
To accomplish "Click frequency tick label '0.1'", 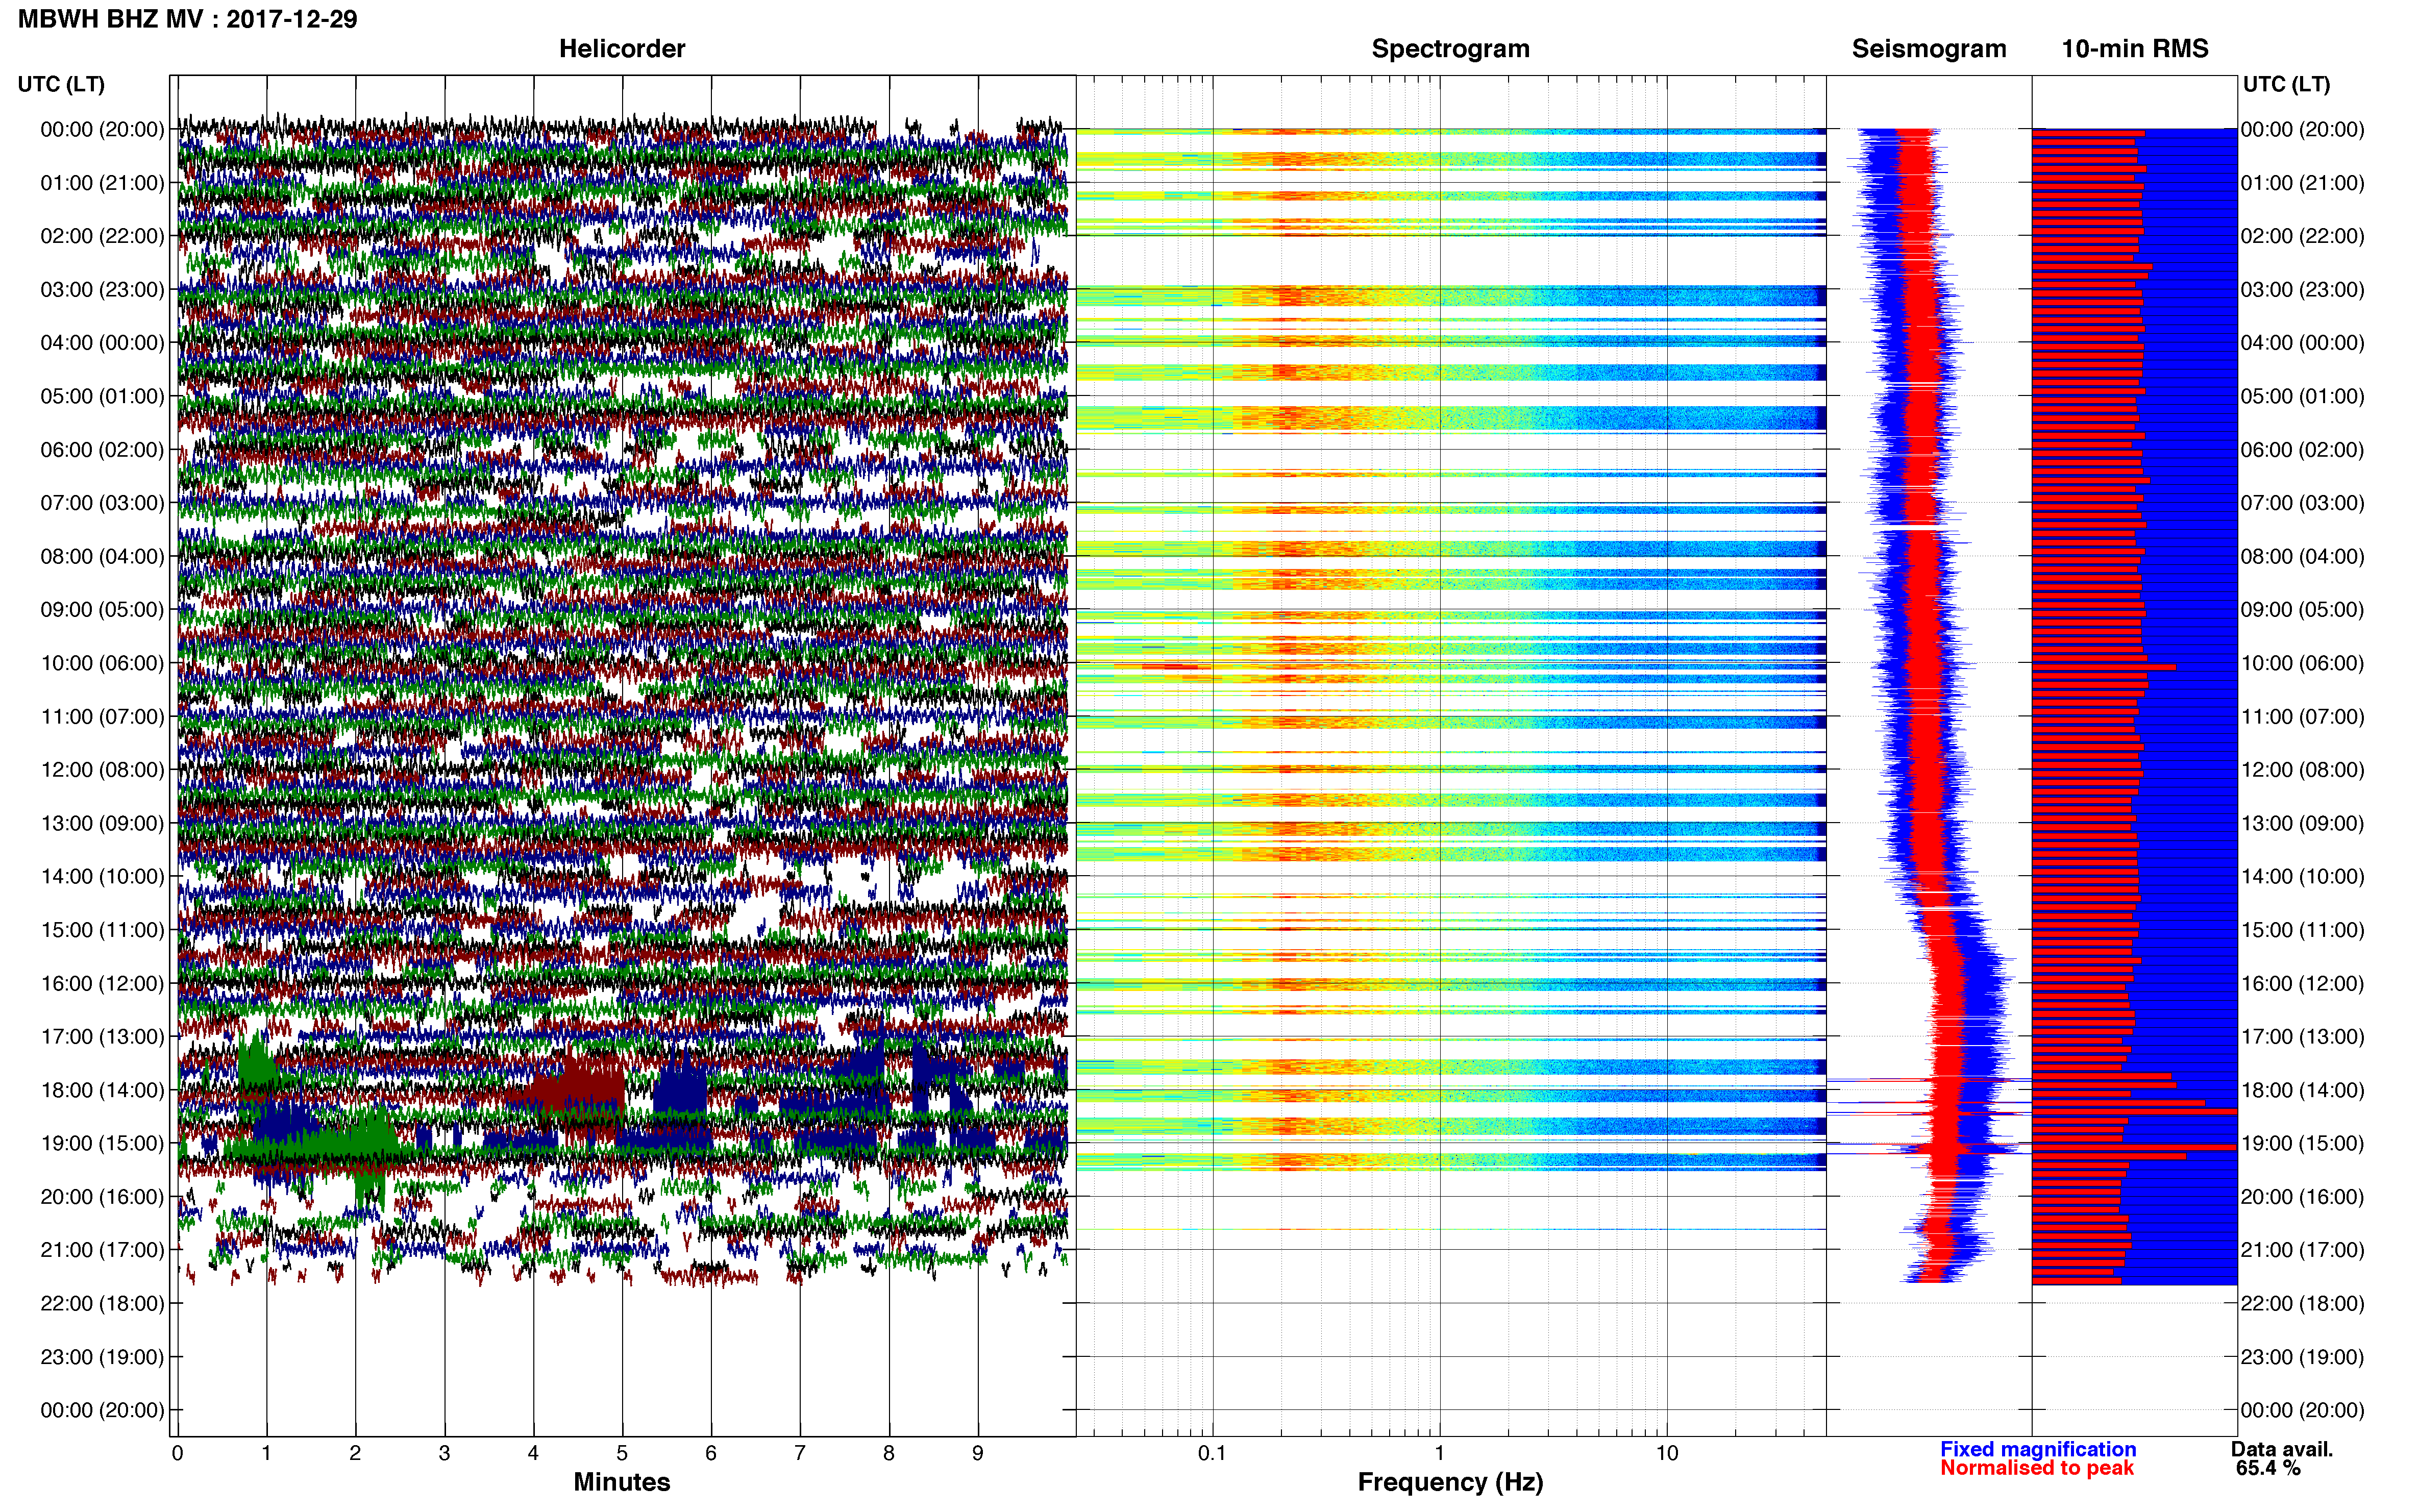I will 1212,1453.
